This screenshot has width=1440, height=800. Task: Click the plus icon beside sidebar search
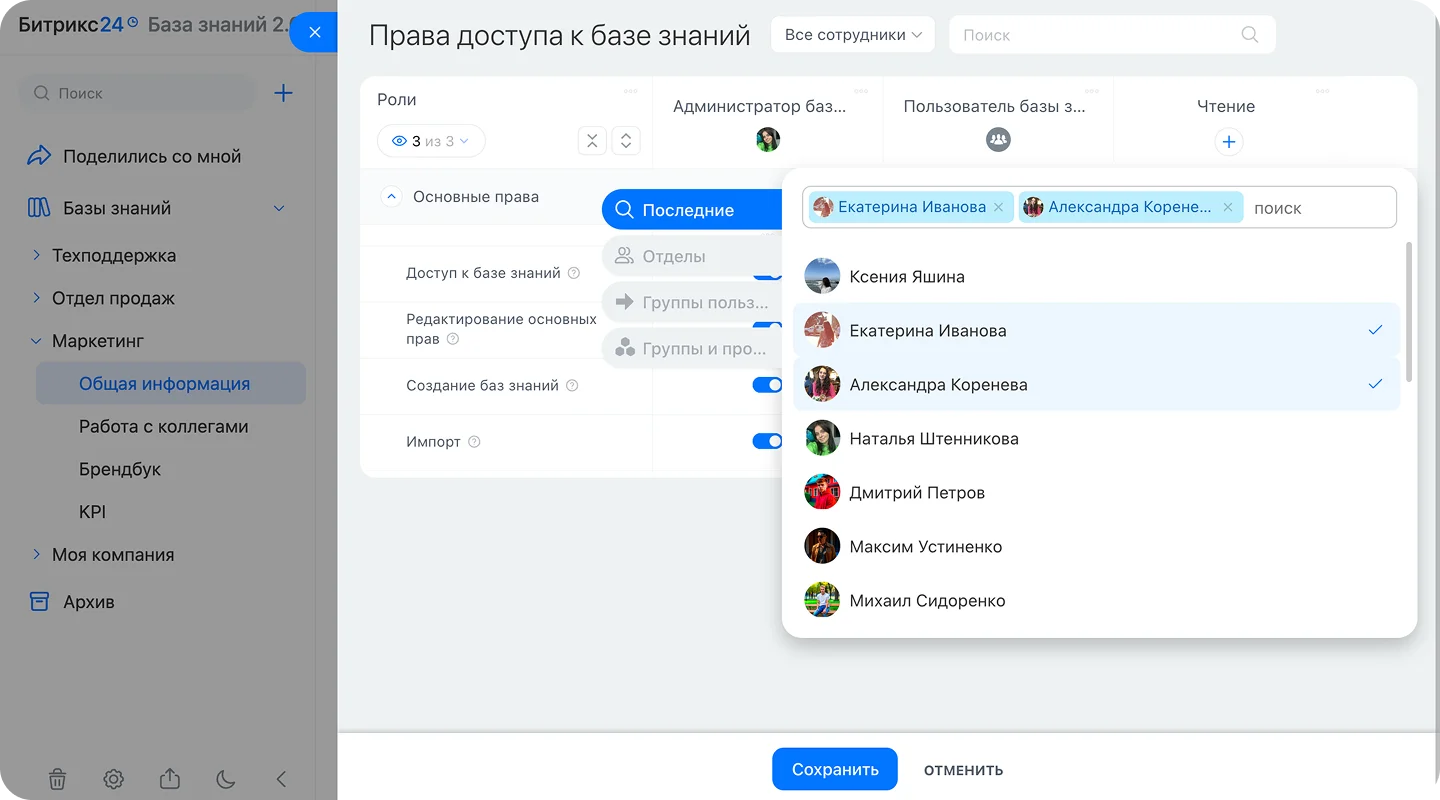point(284,93)
